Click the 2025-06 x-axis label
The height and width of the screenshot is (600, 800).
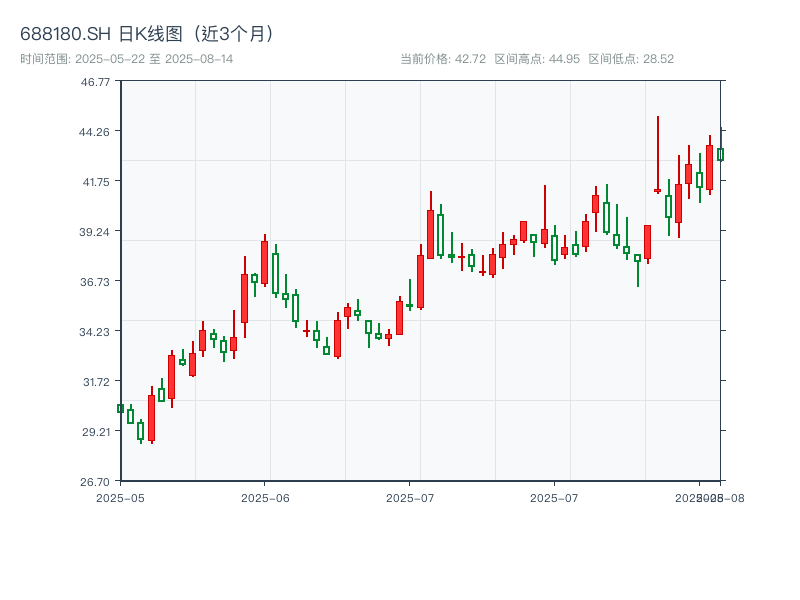coord(265,497)
